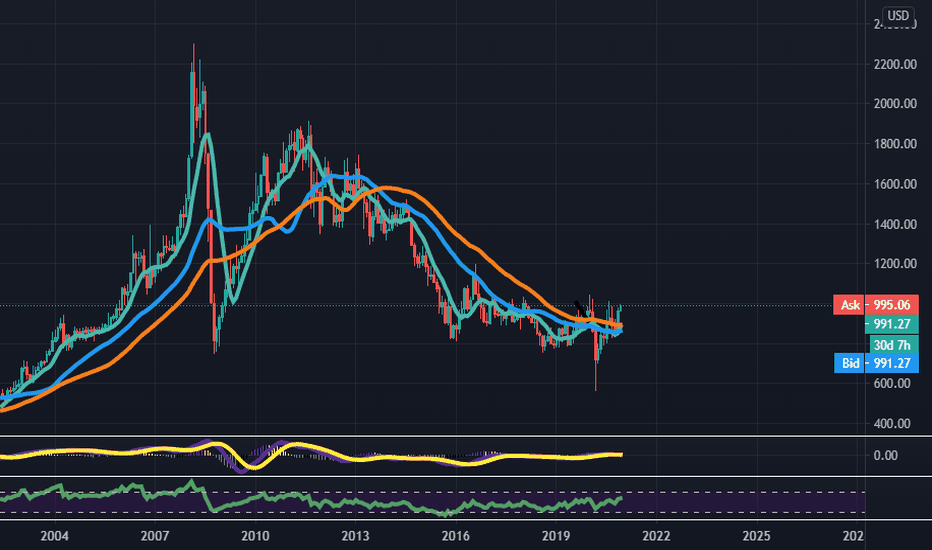
Task: Click the 2013 time axis label
Action: click(x=355, y=536)
